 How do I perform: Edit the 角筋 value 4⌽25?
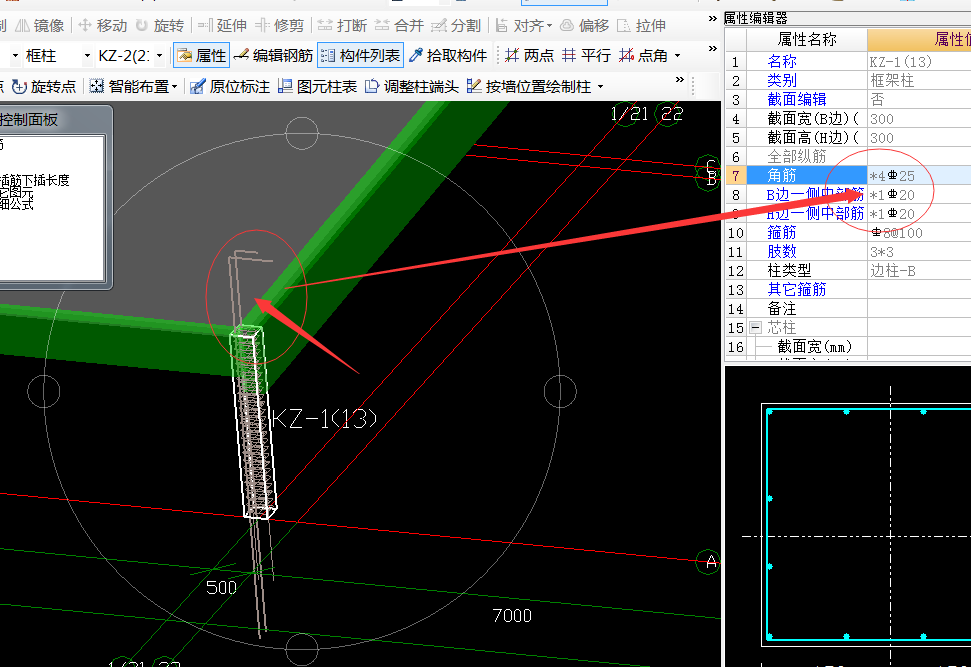tap(919, 176)
